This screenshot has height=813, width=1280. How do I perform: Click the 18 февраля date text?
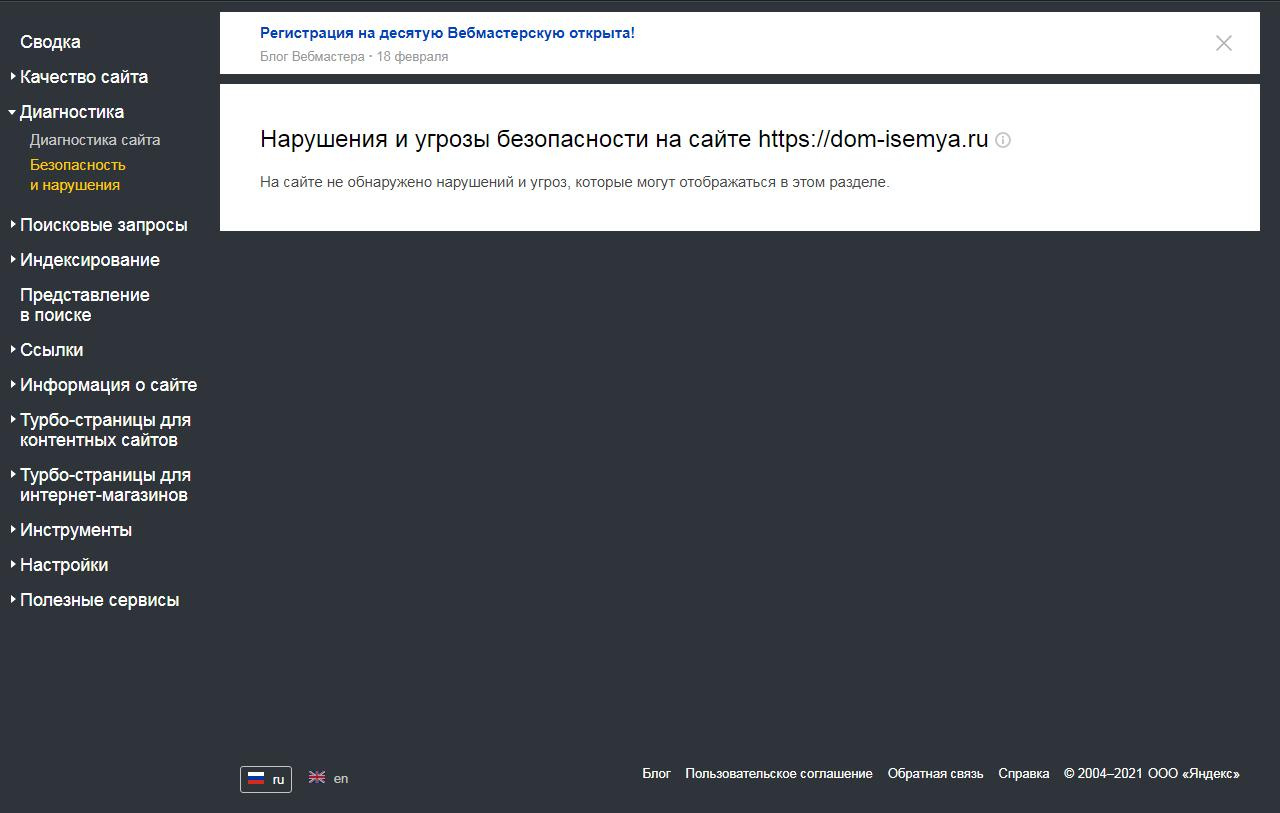coord(412,57)
